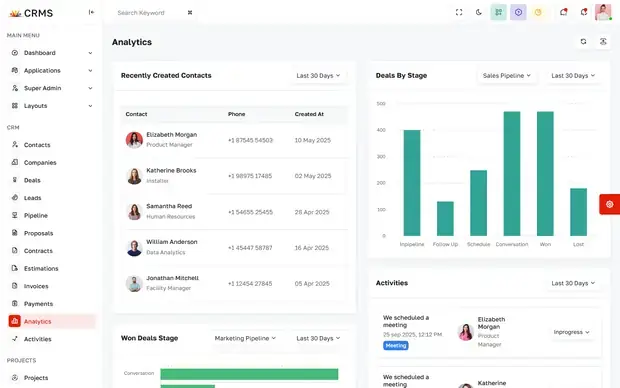Open the green apps grid icon
Screen dimensions: 620x388
(499, 12)
